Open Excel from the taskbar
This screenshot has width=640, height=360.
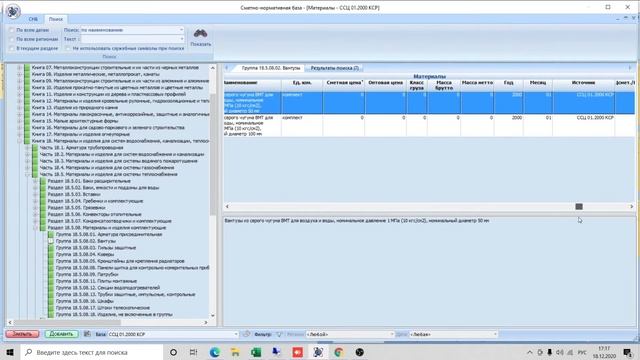pos(256,352)
